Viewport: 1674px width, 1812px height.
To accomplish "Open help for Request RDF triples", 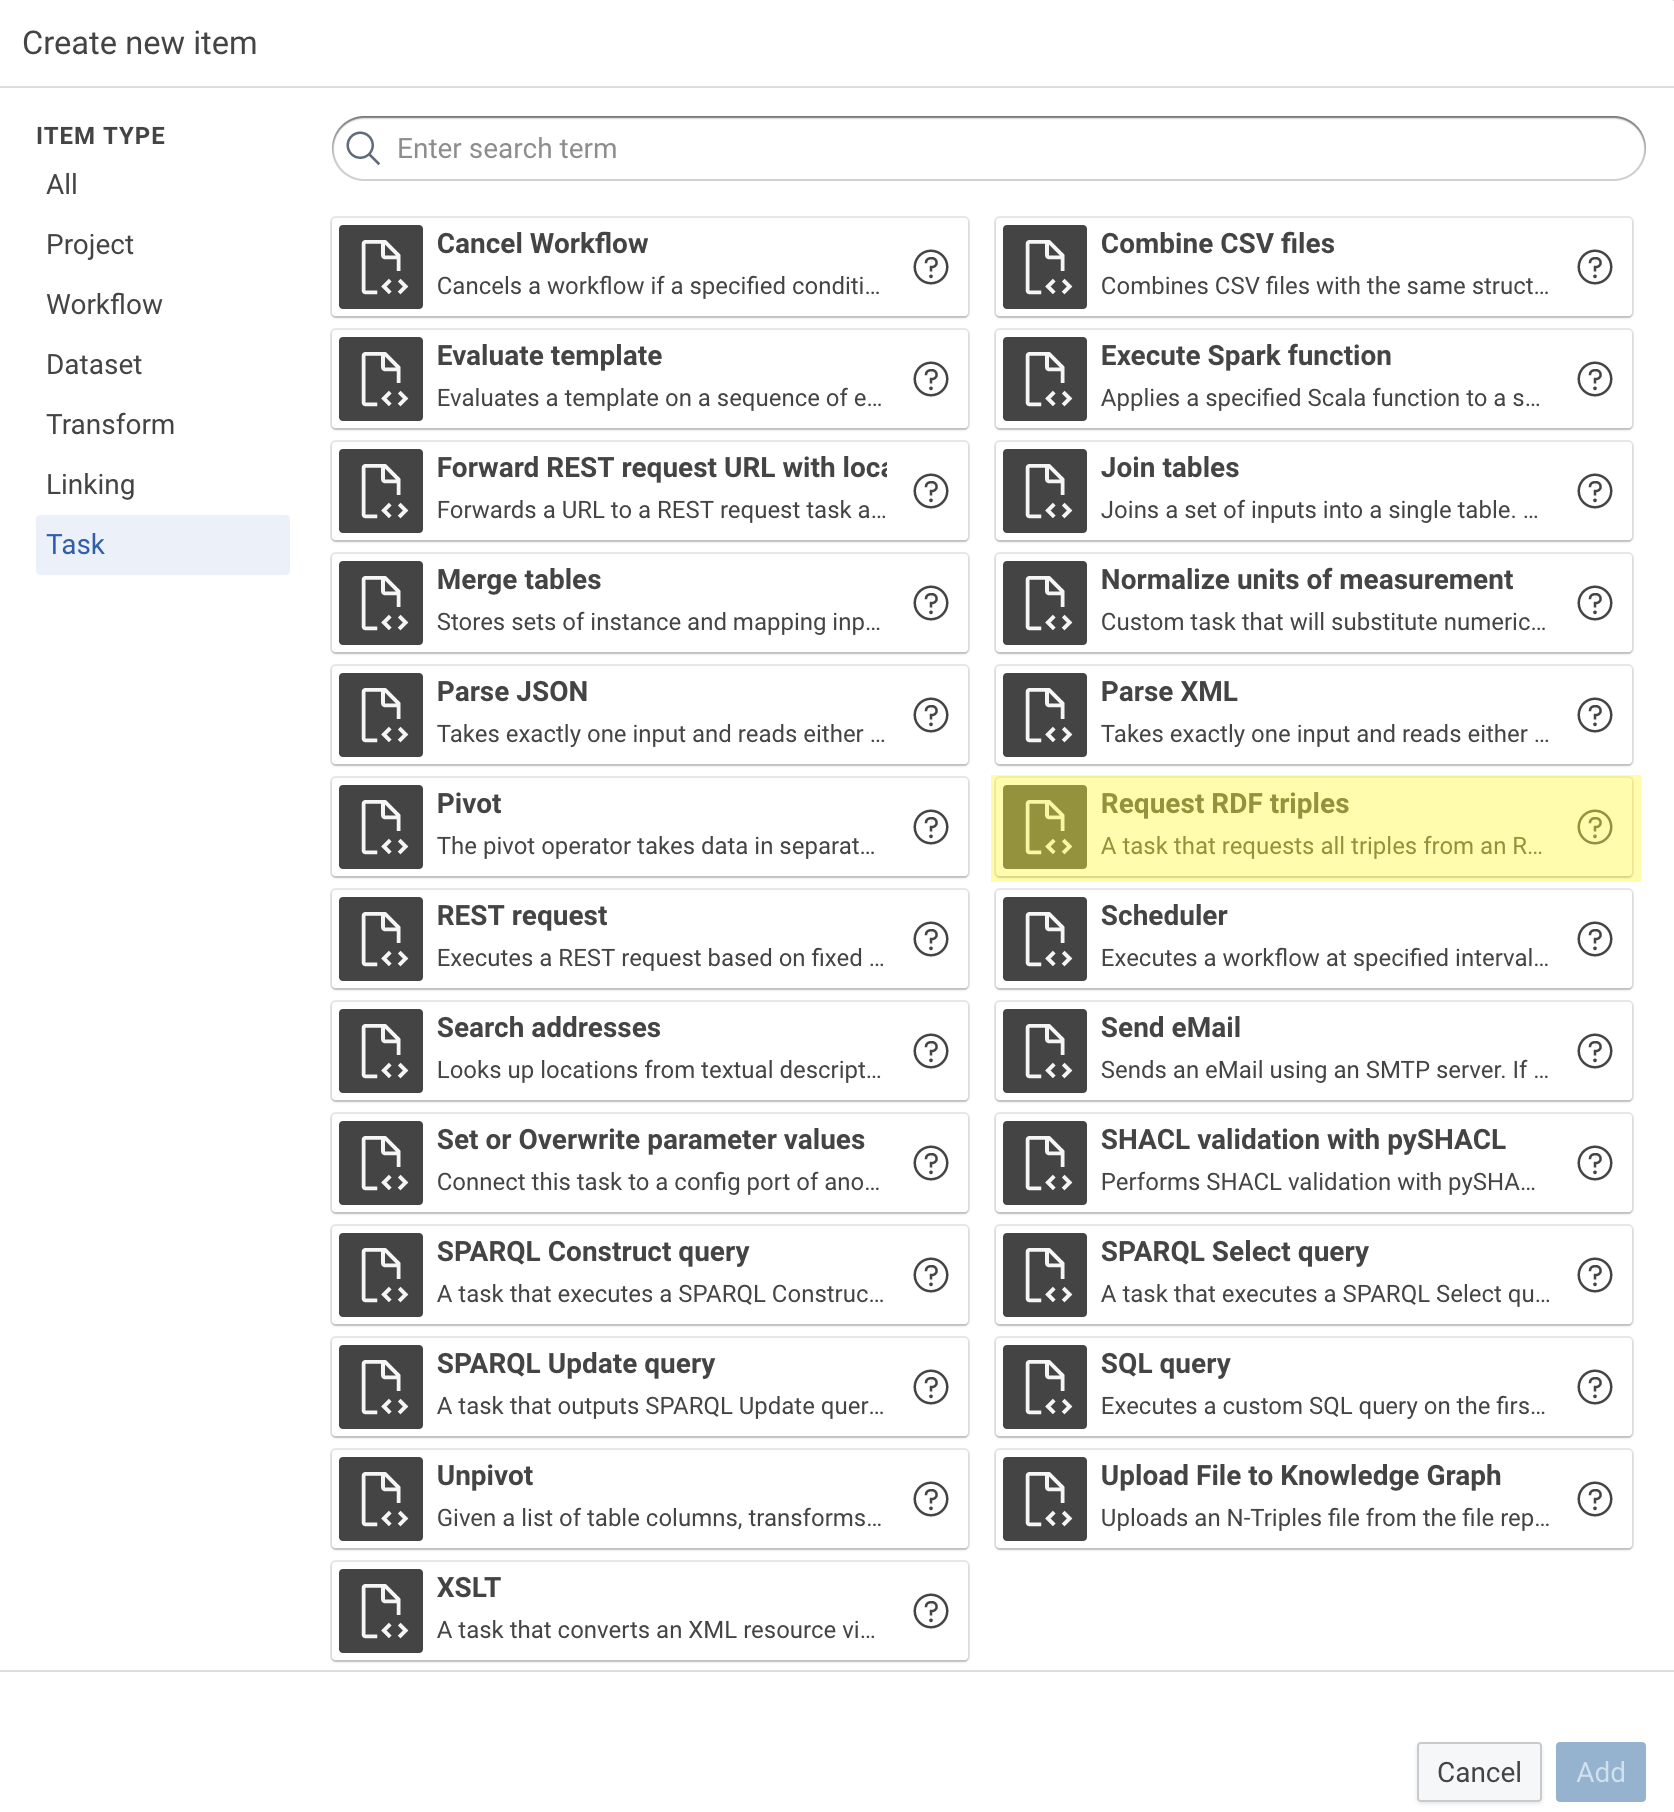I will [x=1594, y=826].
